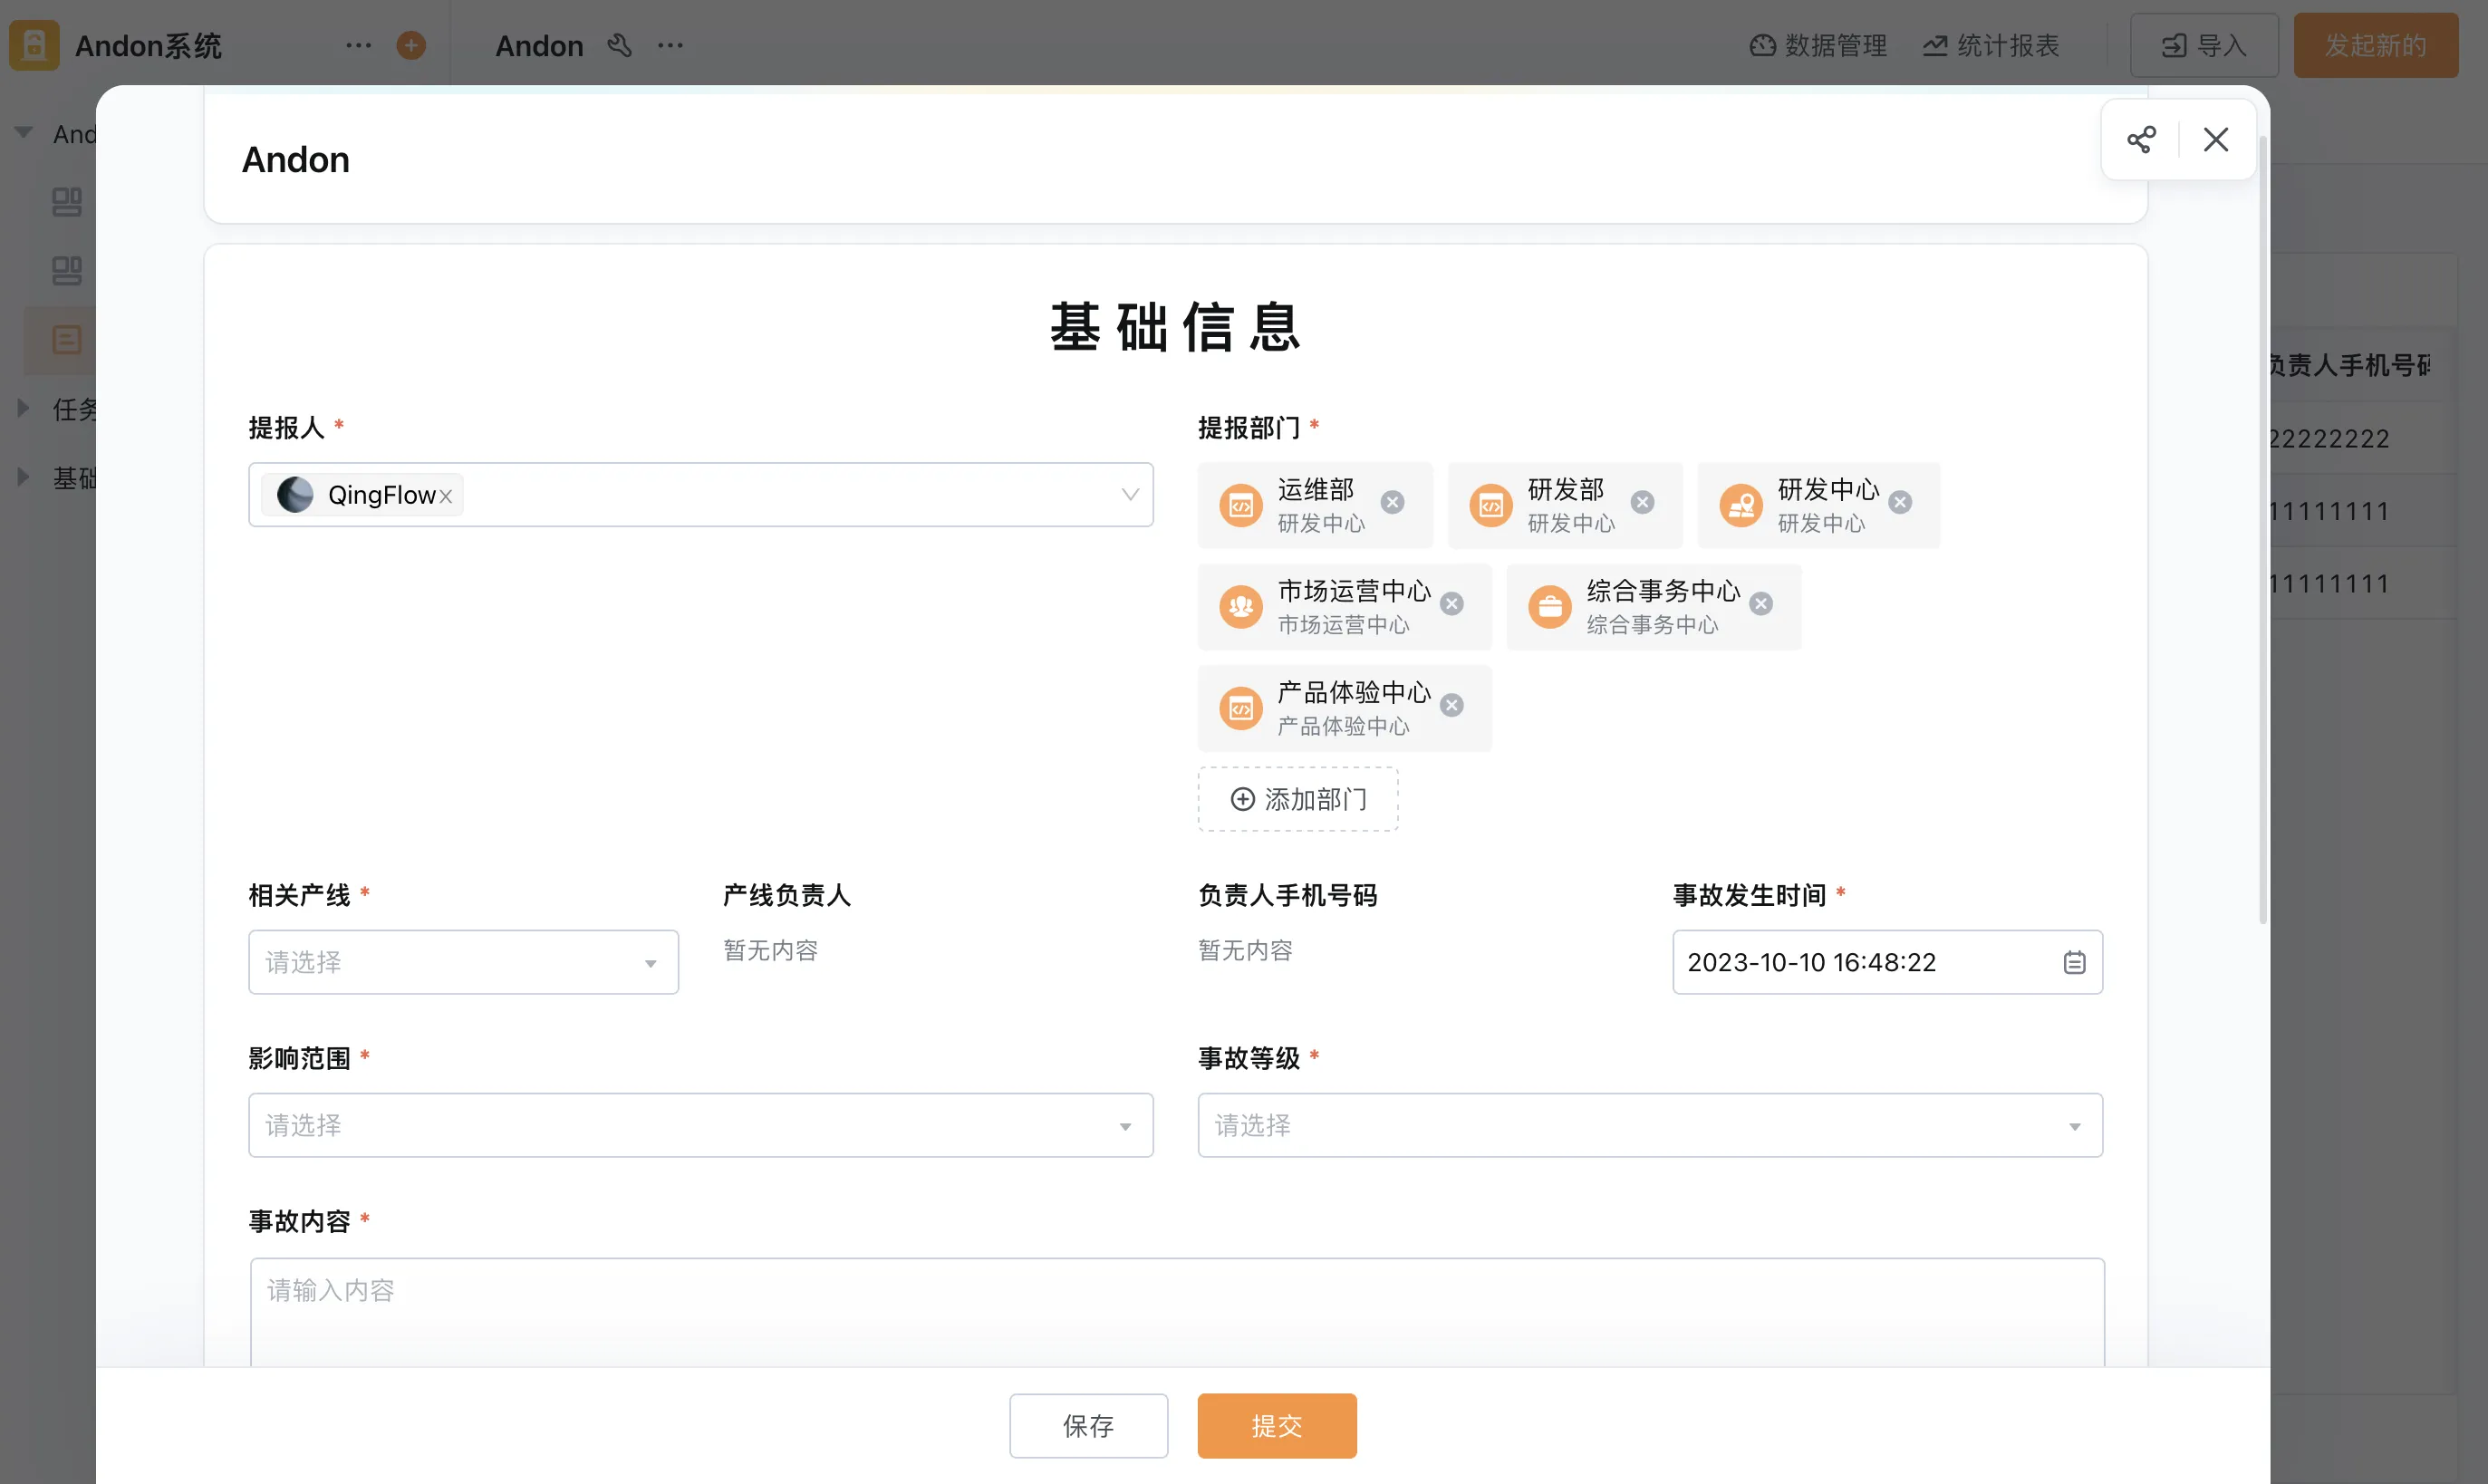Open the calendar icon for 事故发生时间
This screenshot has height=1484, width=2488.
(x=2074, y=962)
